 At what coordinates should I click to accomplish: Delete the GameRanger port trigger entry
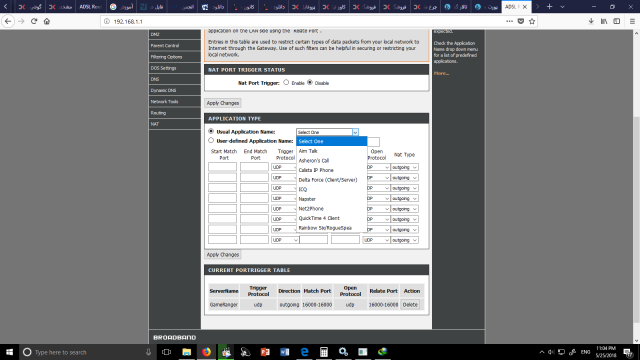tap(410, 304)
